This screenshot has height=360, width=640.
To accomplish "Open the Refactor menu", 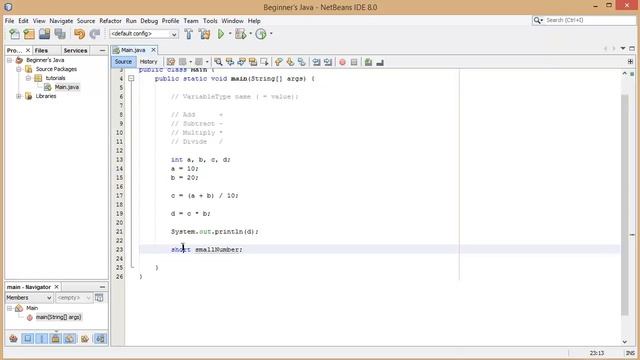I will 110,21.
